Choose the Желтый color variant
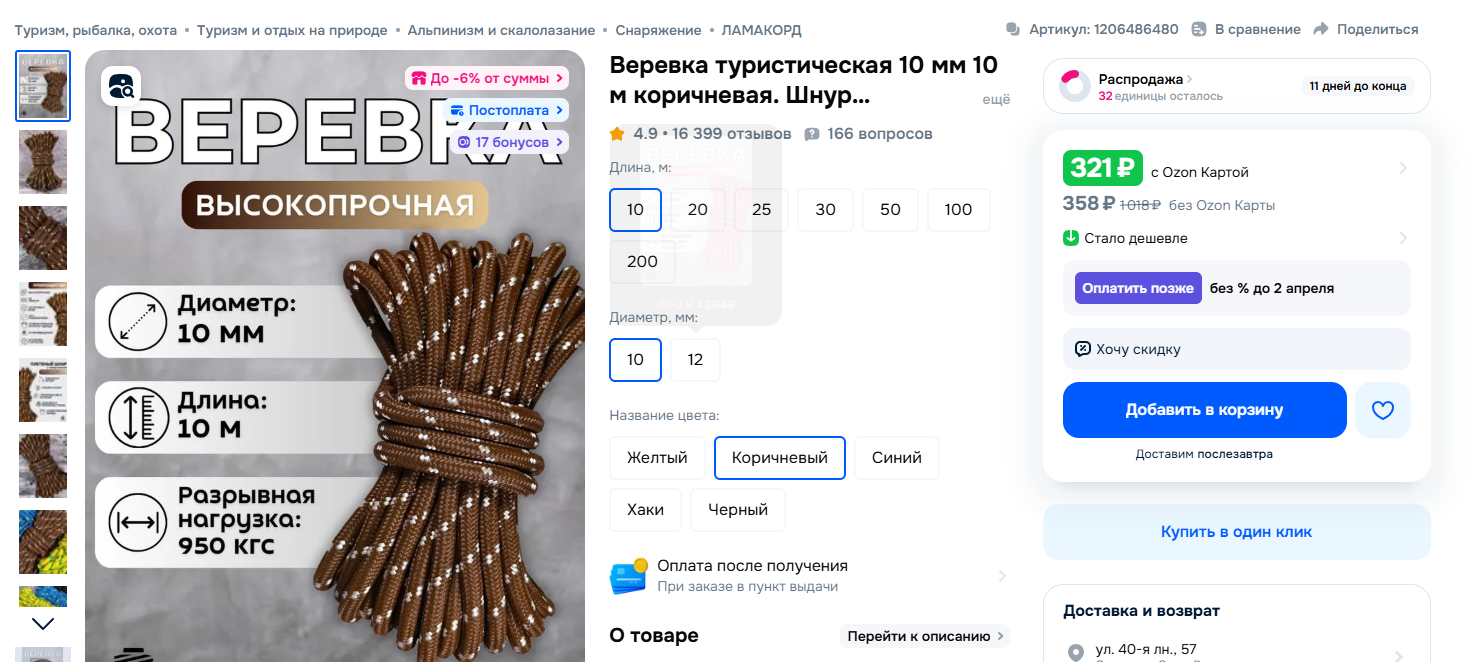Screen dimensions: 1469x662 point(657,458)
